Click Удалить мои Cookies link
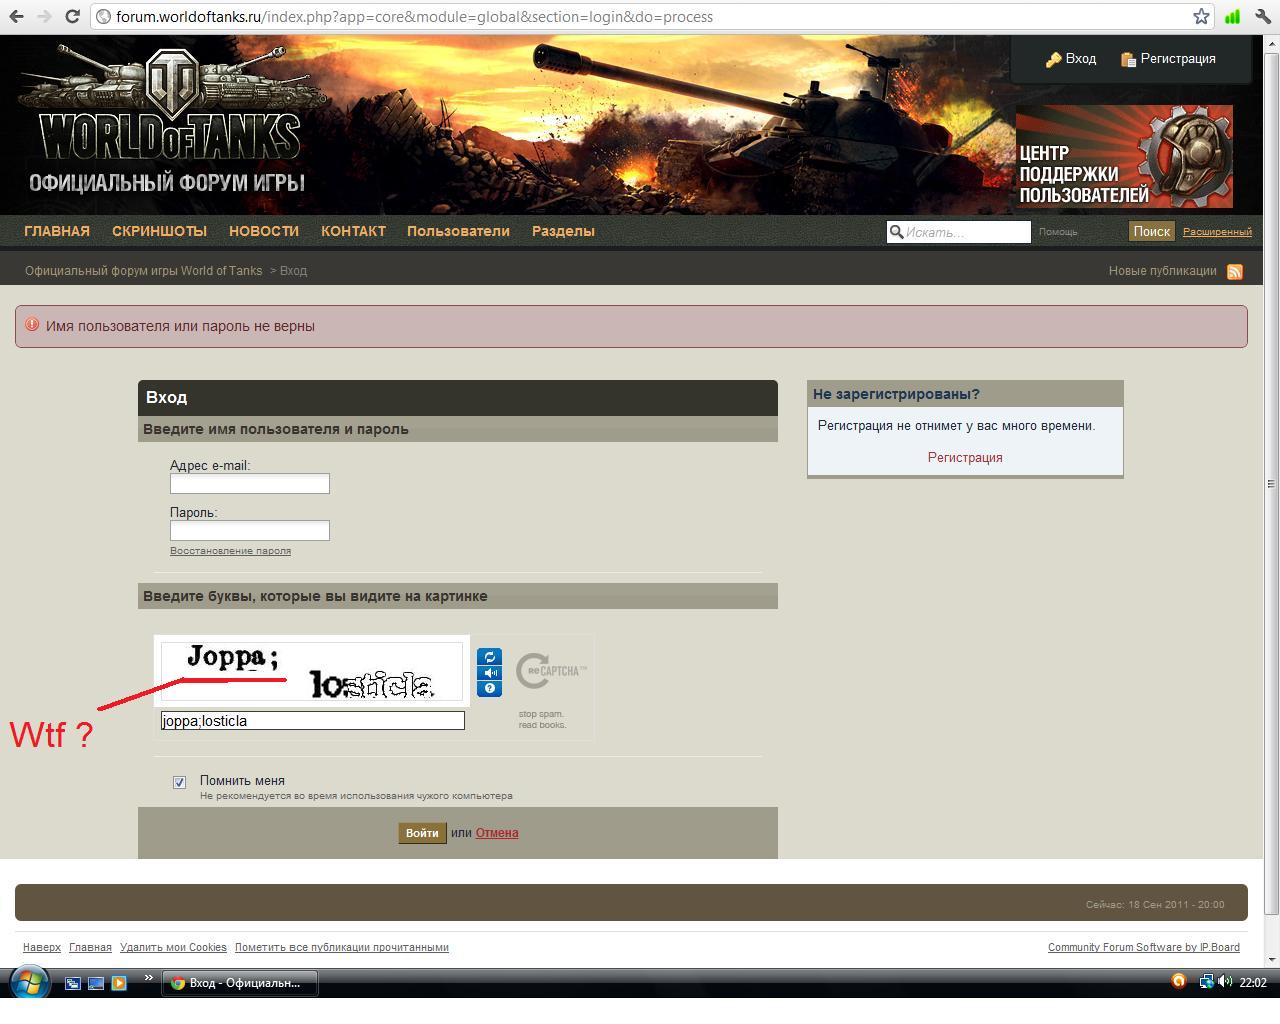 173,947
